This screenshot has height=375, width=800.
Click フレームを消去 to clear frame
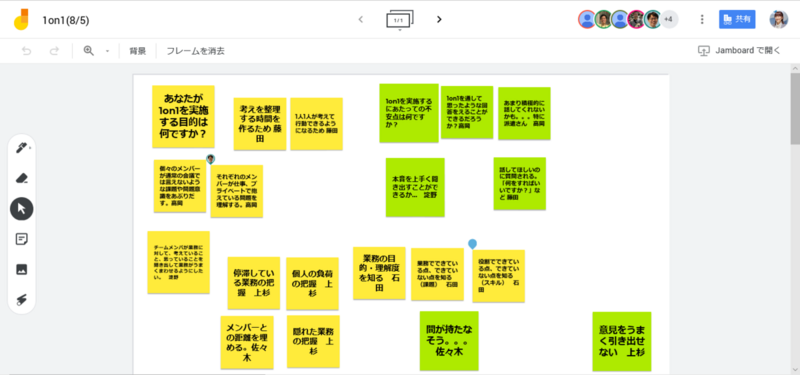click(x=195, y=51)
